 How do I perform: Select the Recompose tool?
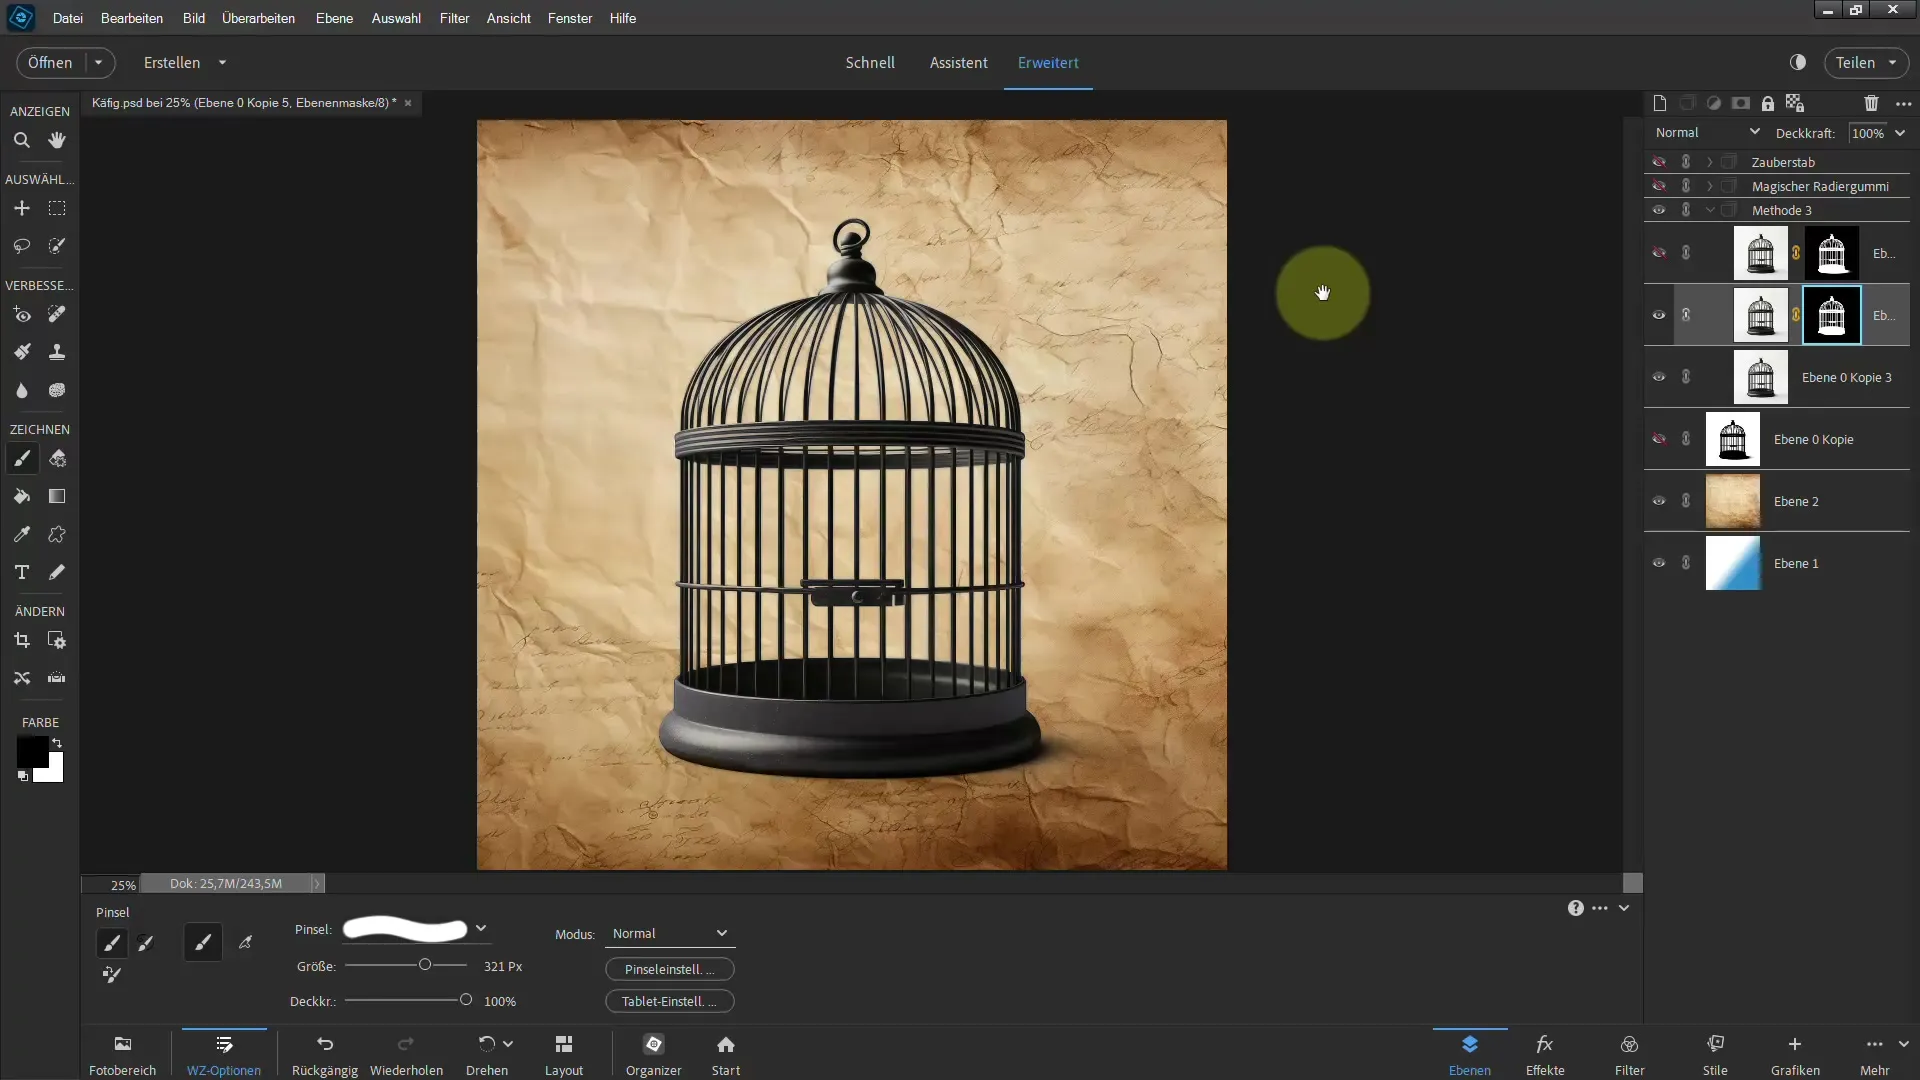(x=57, y=640)
